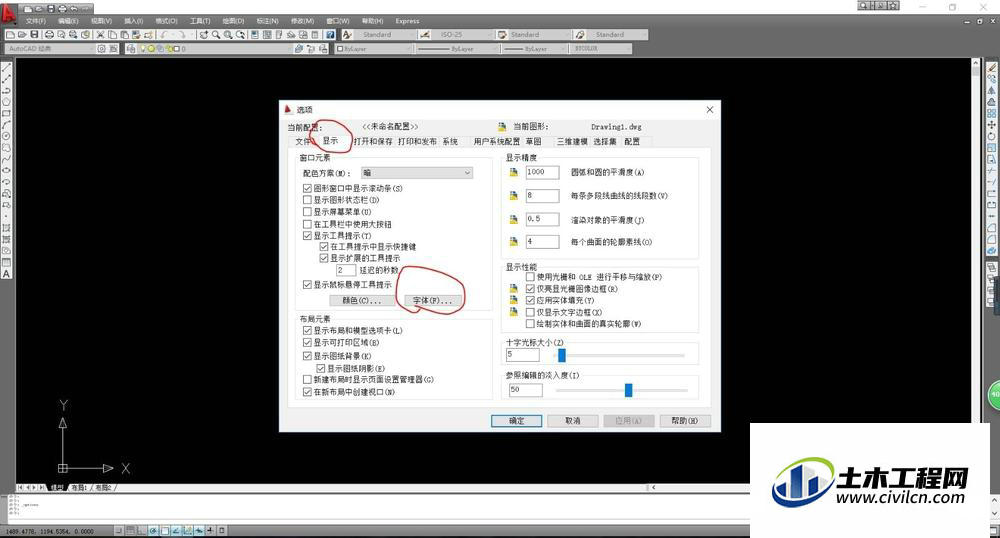Open the multileader style Standard dropdown
Screen dimensions: 1000x538
coord(617,34)
